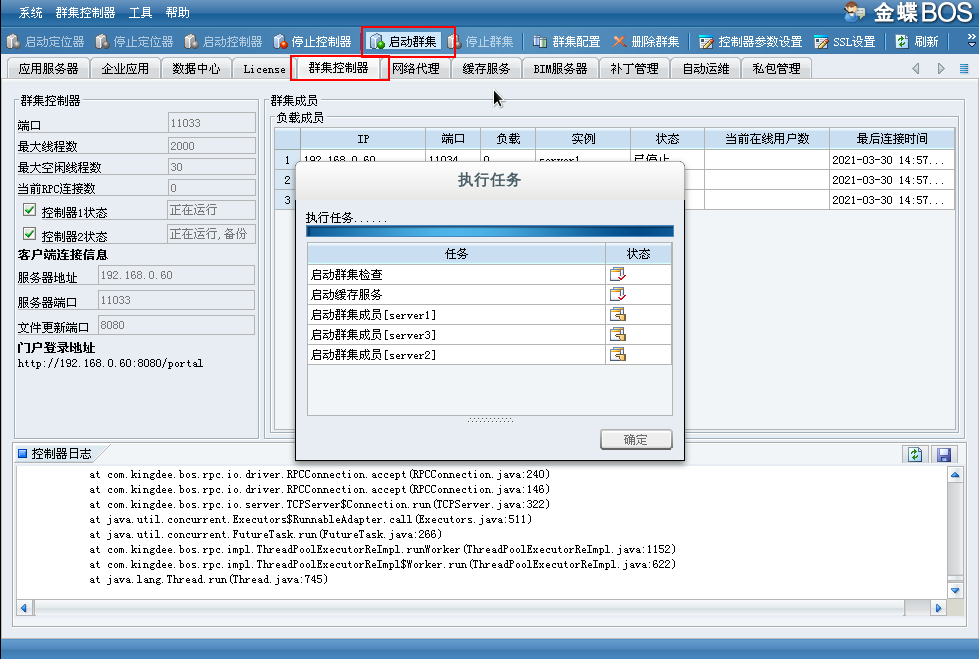Switch to the 数据中心 tab
The height and width of the screenshot is (659, 979).
(x=196, y=68)
